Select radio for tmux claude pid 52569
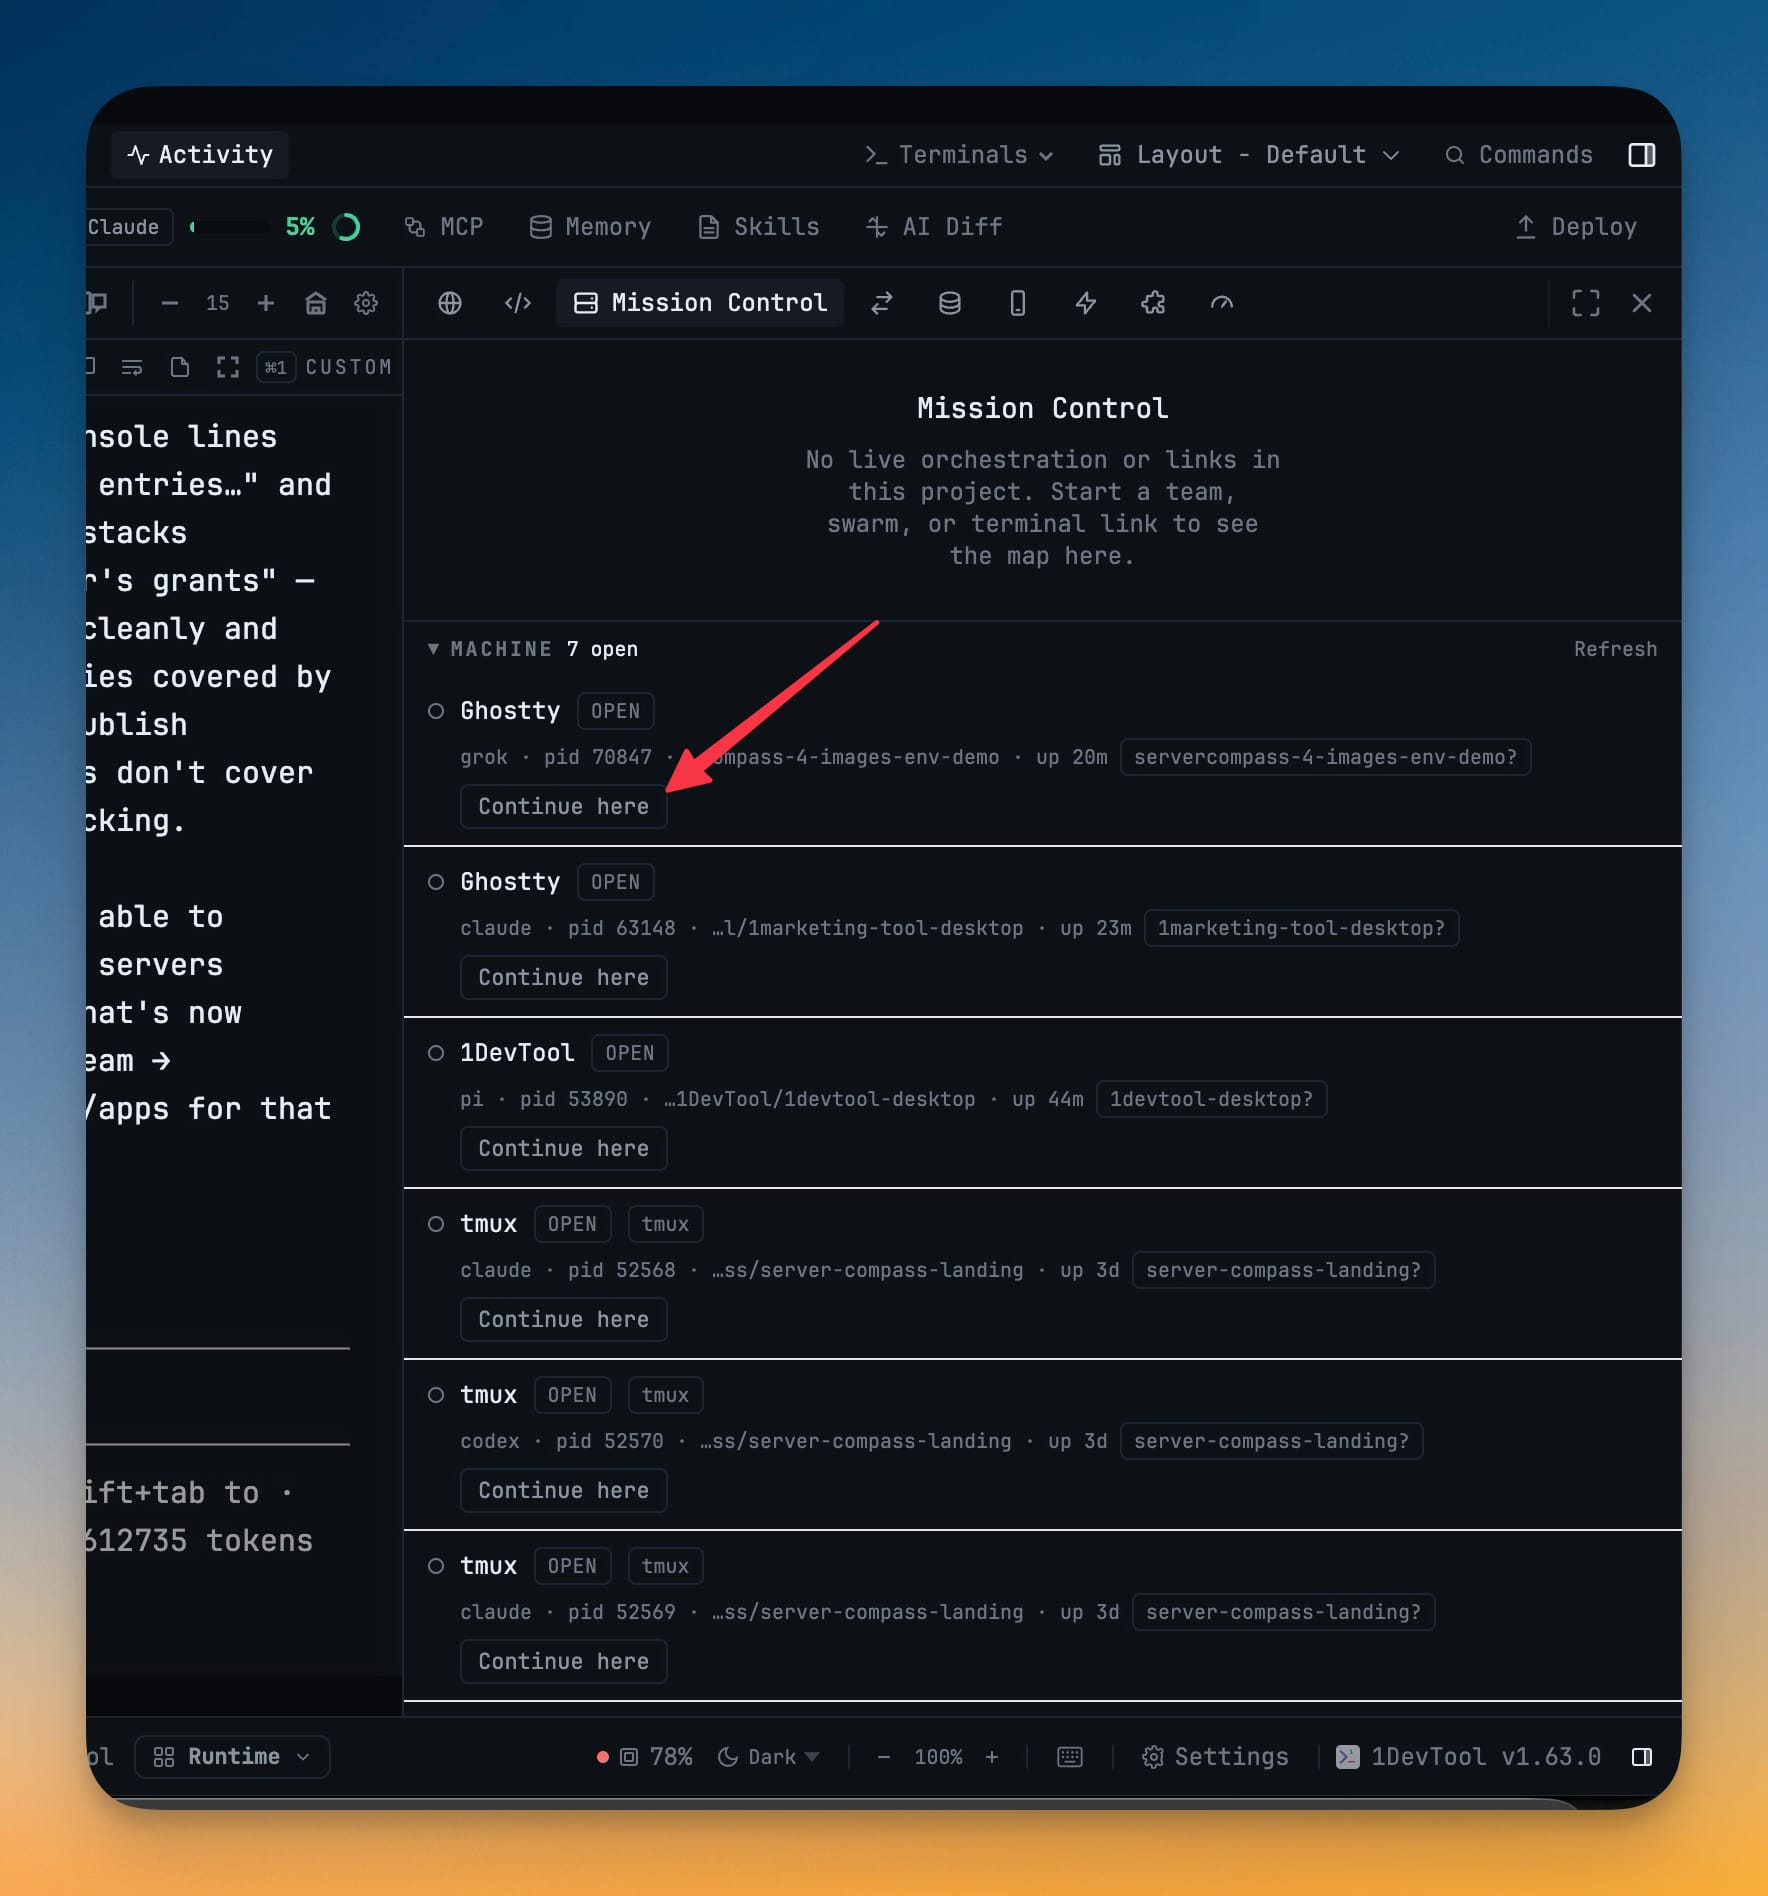This screenshot has width=1768, height=1896. click(x=436, y=1566)
